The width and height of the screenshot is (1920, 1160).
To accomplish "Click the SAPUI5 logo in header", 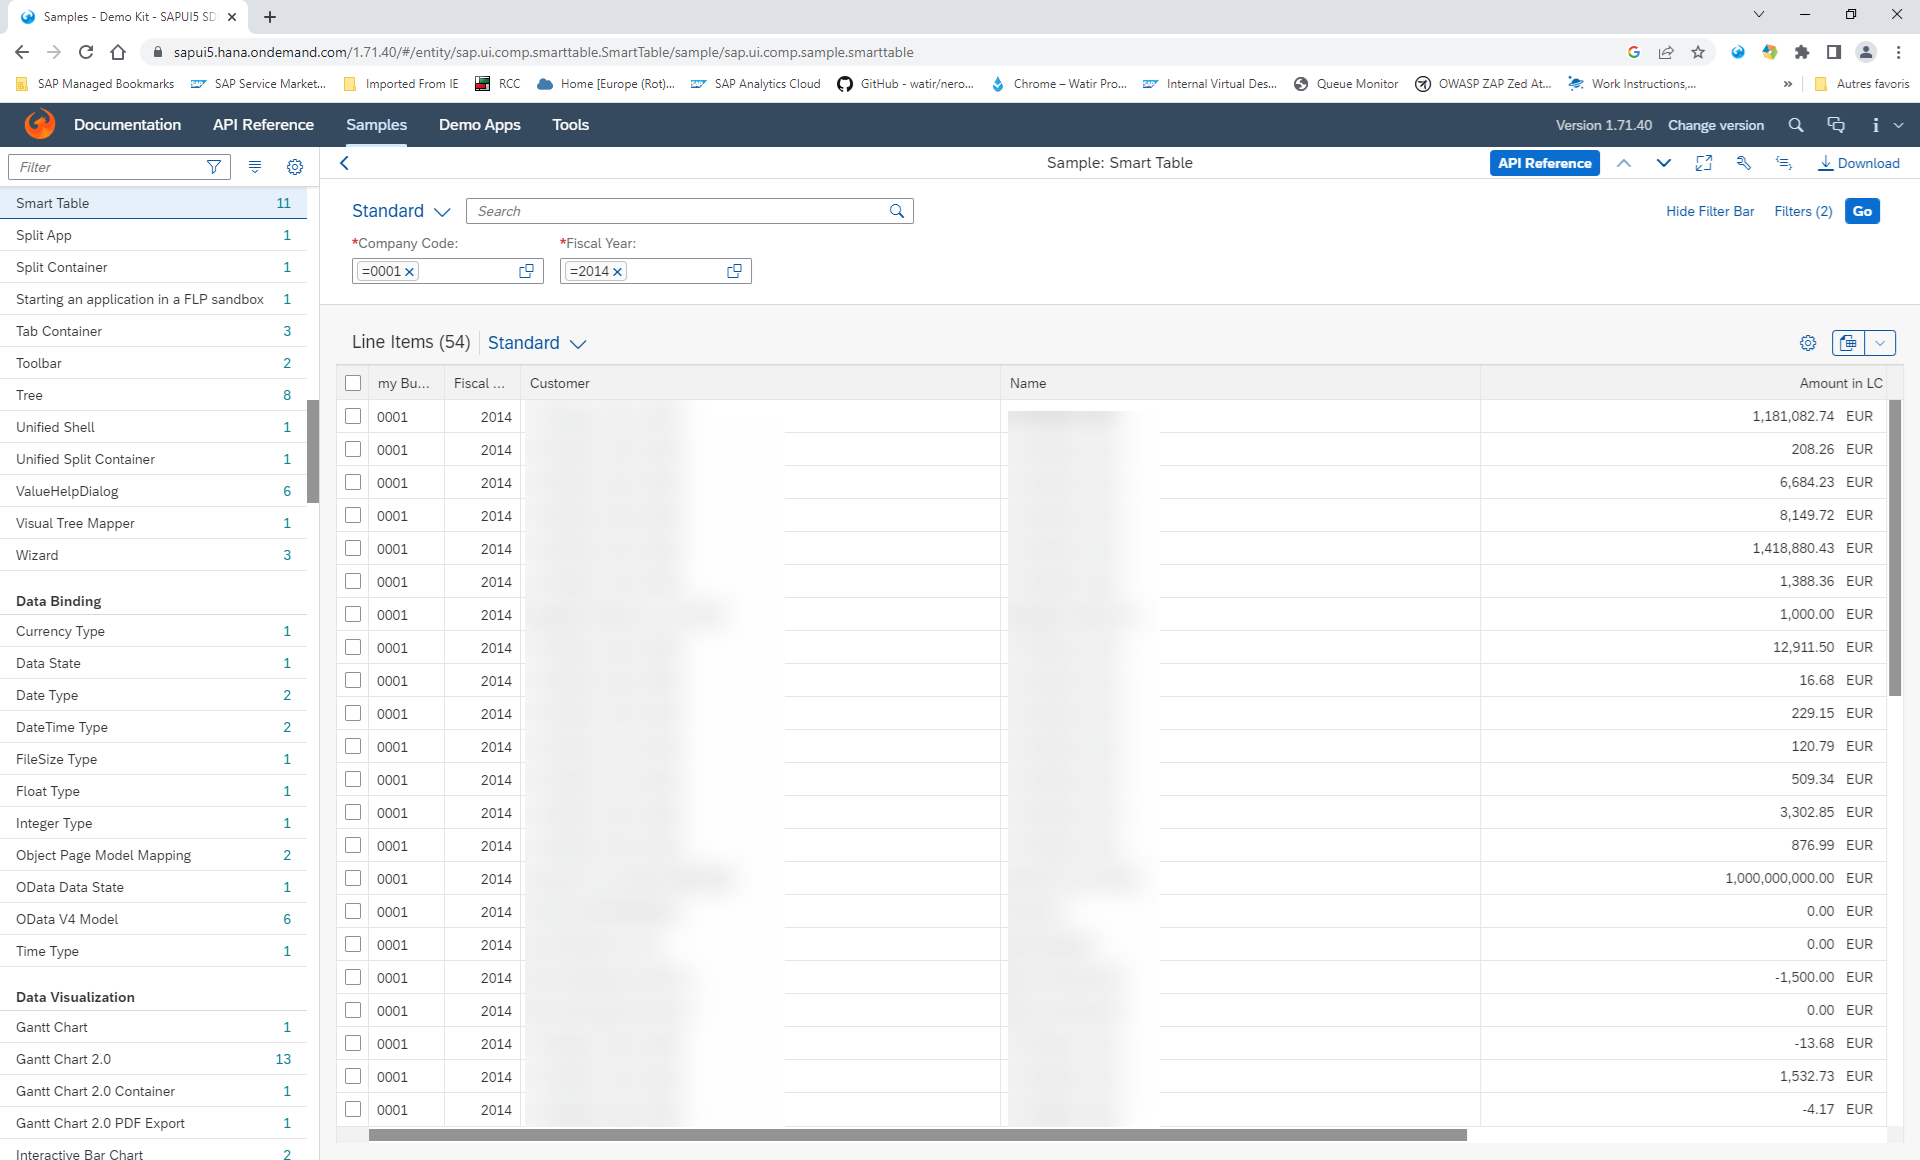I will coord(40,124).
